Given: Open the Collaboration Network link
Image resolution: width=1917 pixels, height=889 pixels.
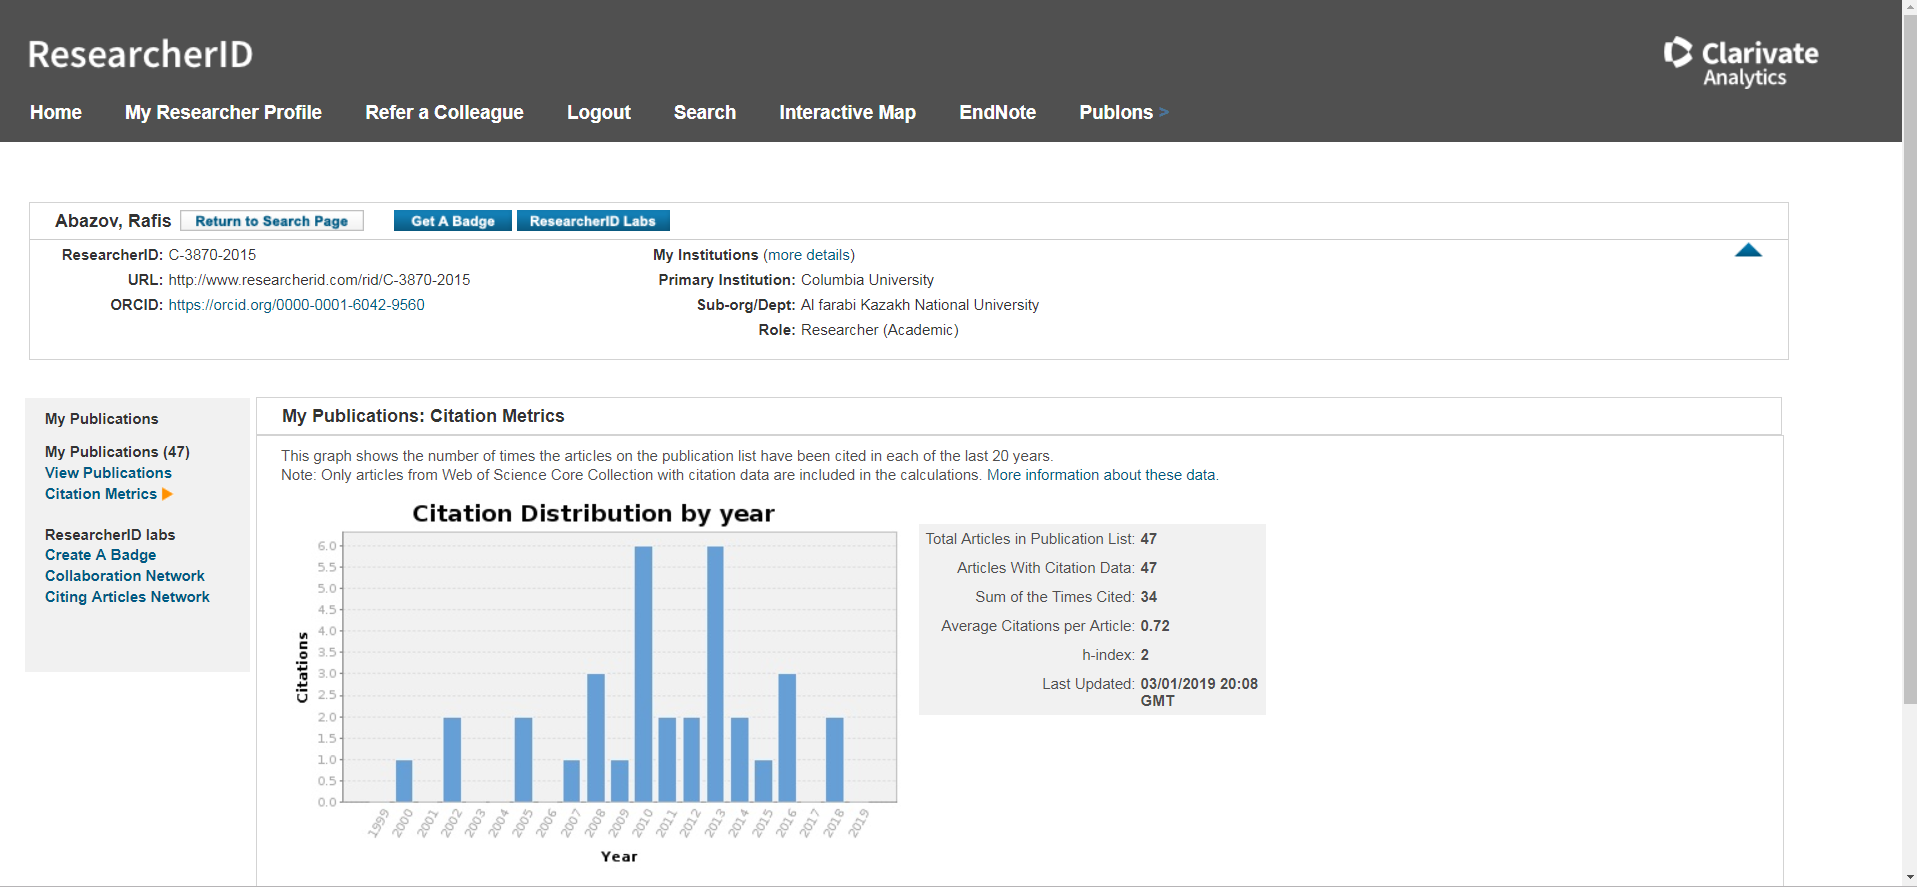Looking at the screenshot, I should (125, 576).
